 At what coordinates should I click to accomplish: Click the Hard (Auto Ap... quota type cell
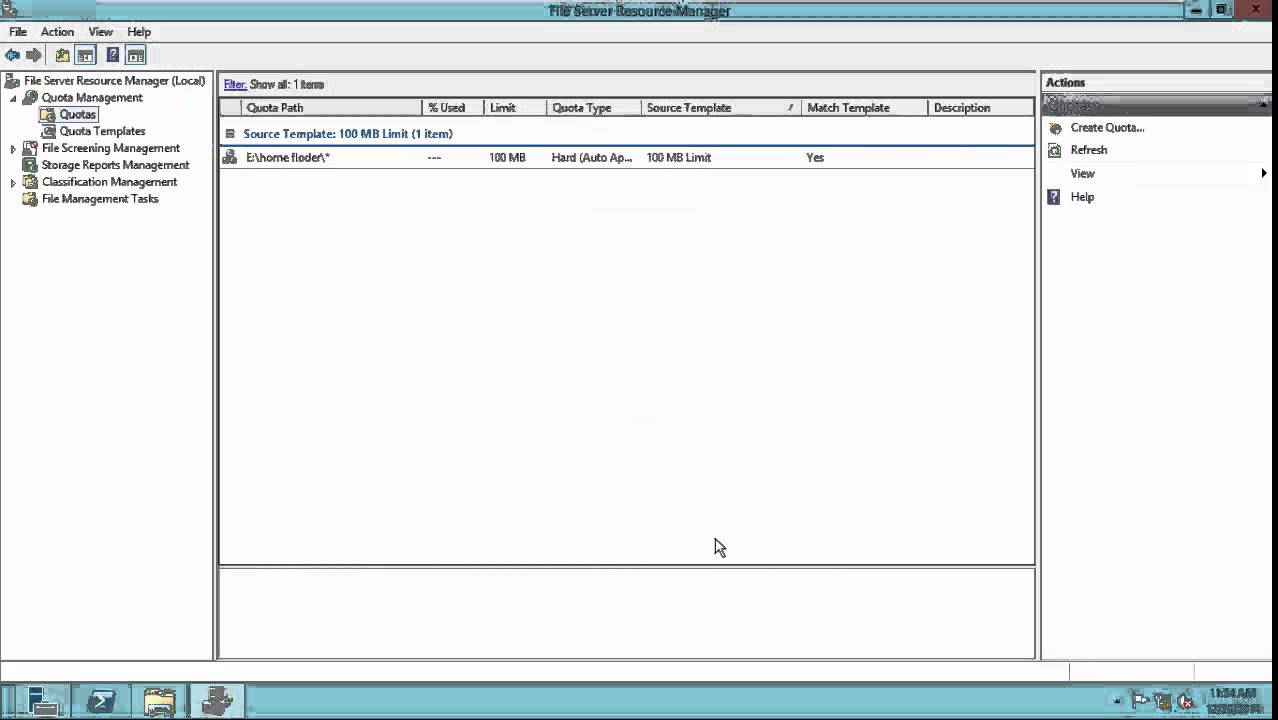[592, 158]
